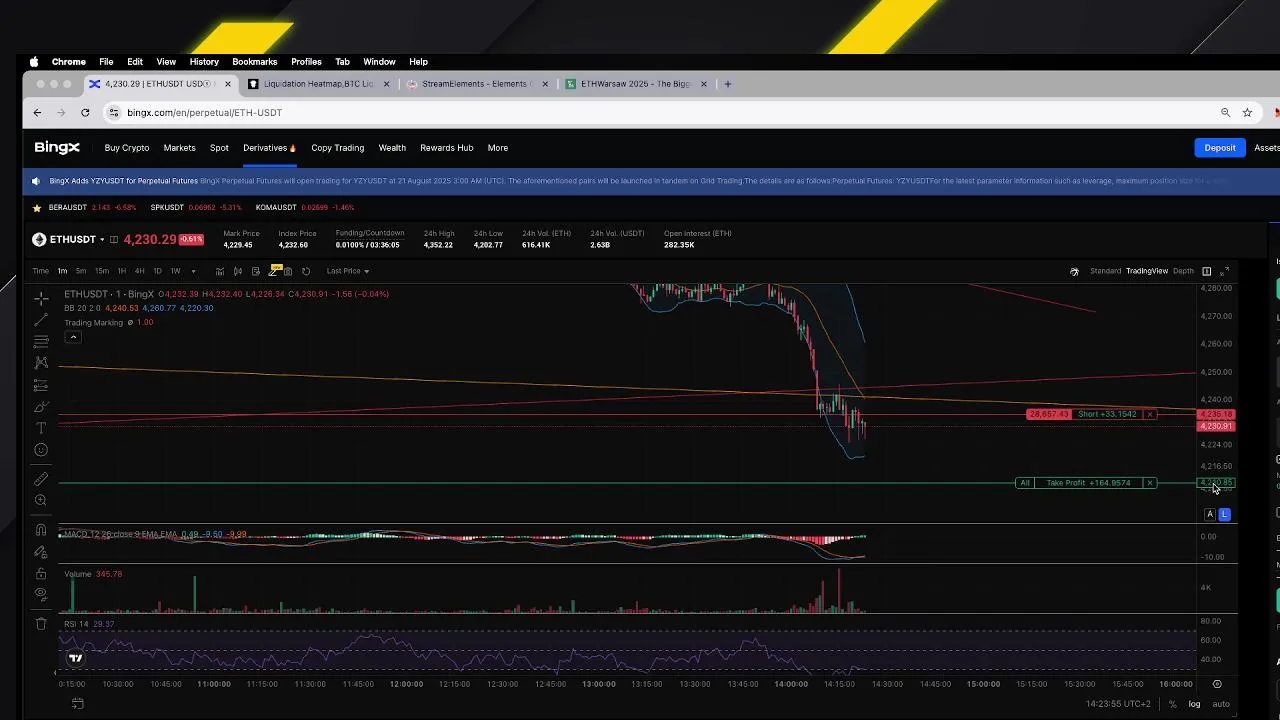Open candlestick chart type selector
This screenshot has width=1280, height=720.
[238, 271]
